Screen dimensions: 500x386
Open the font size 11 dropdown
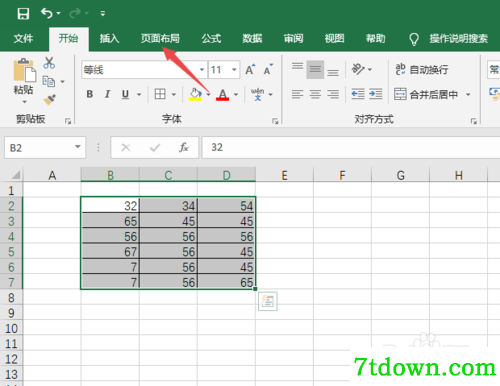[234, 70]
